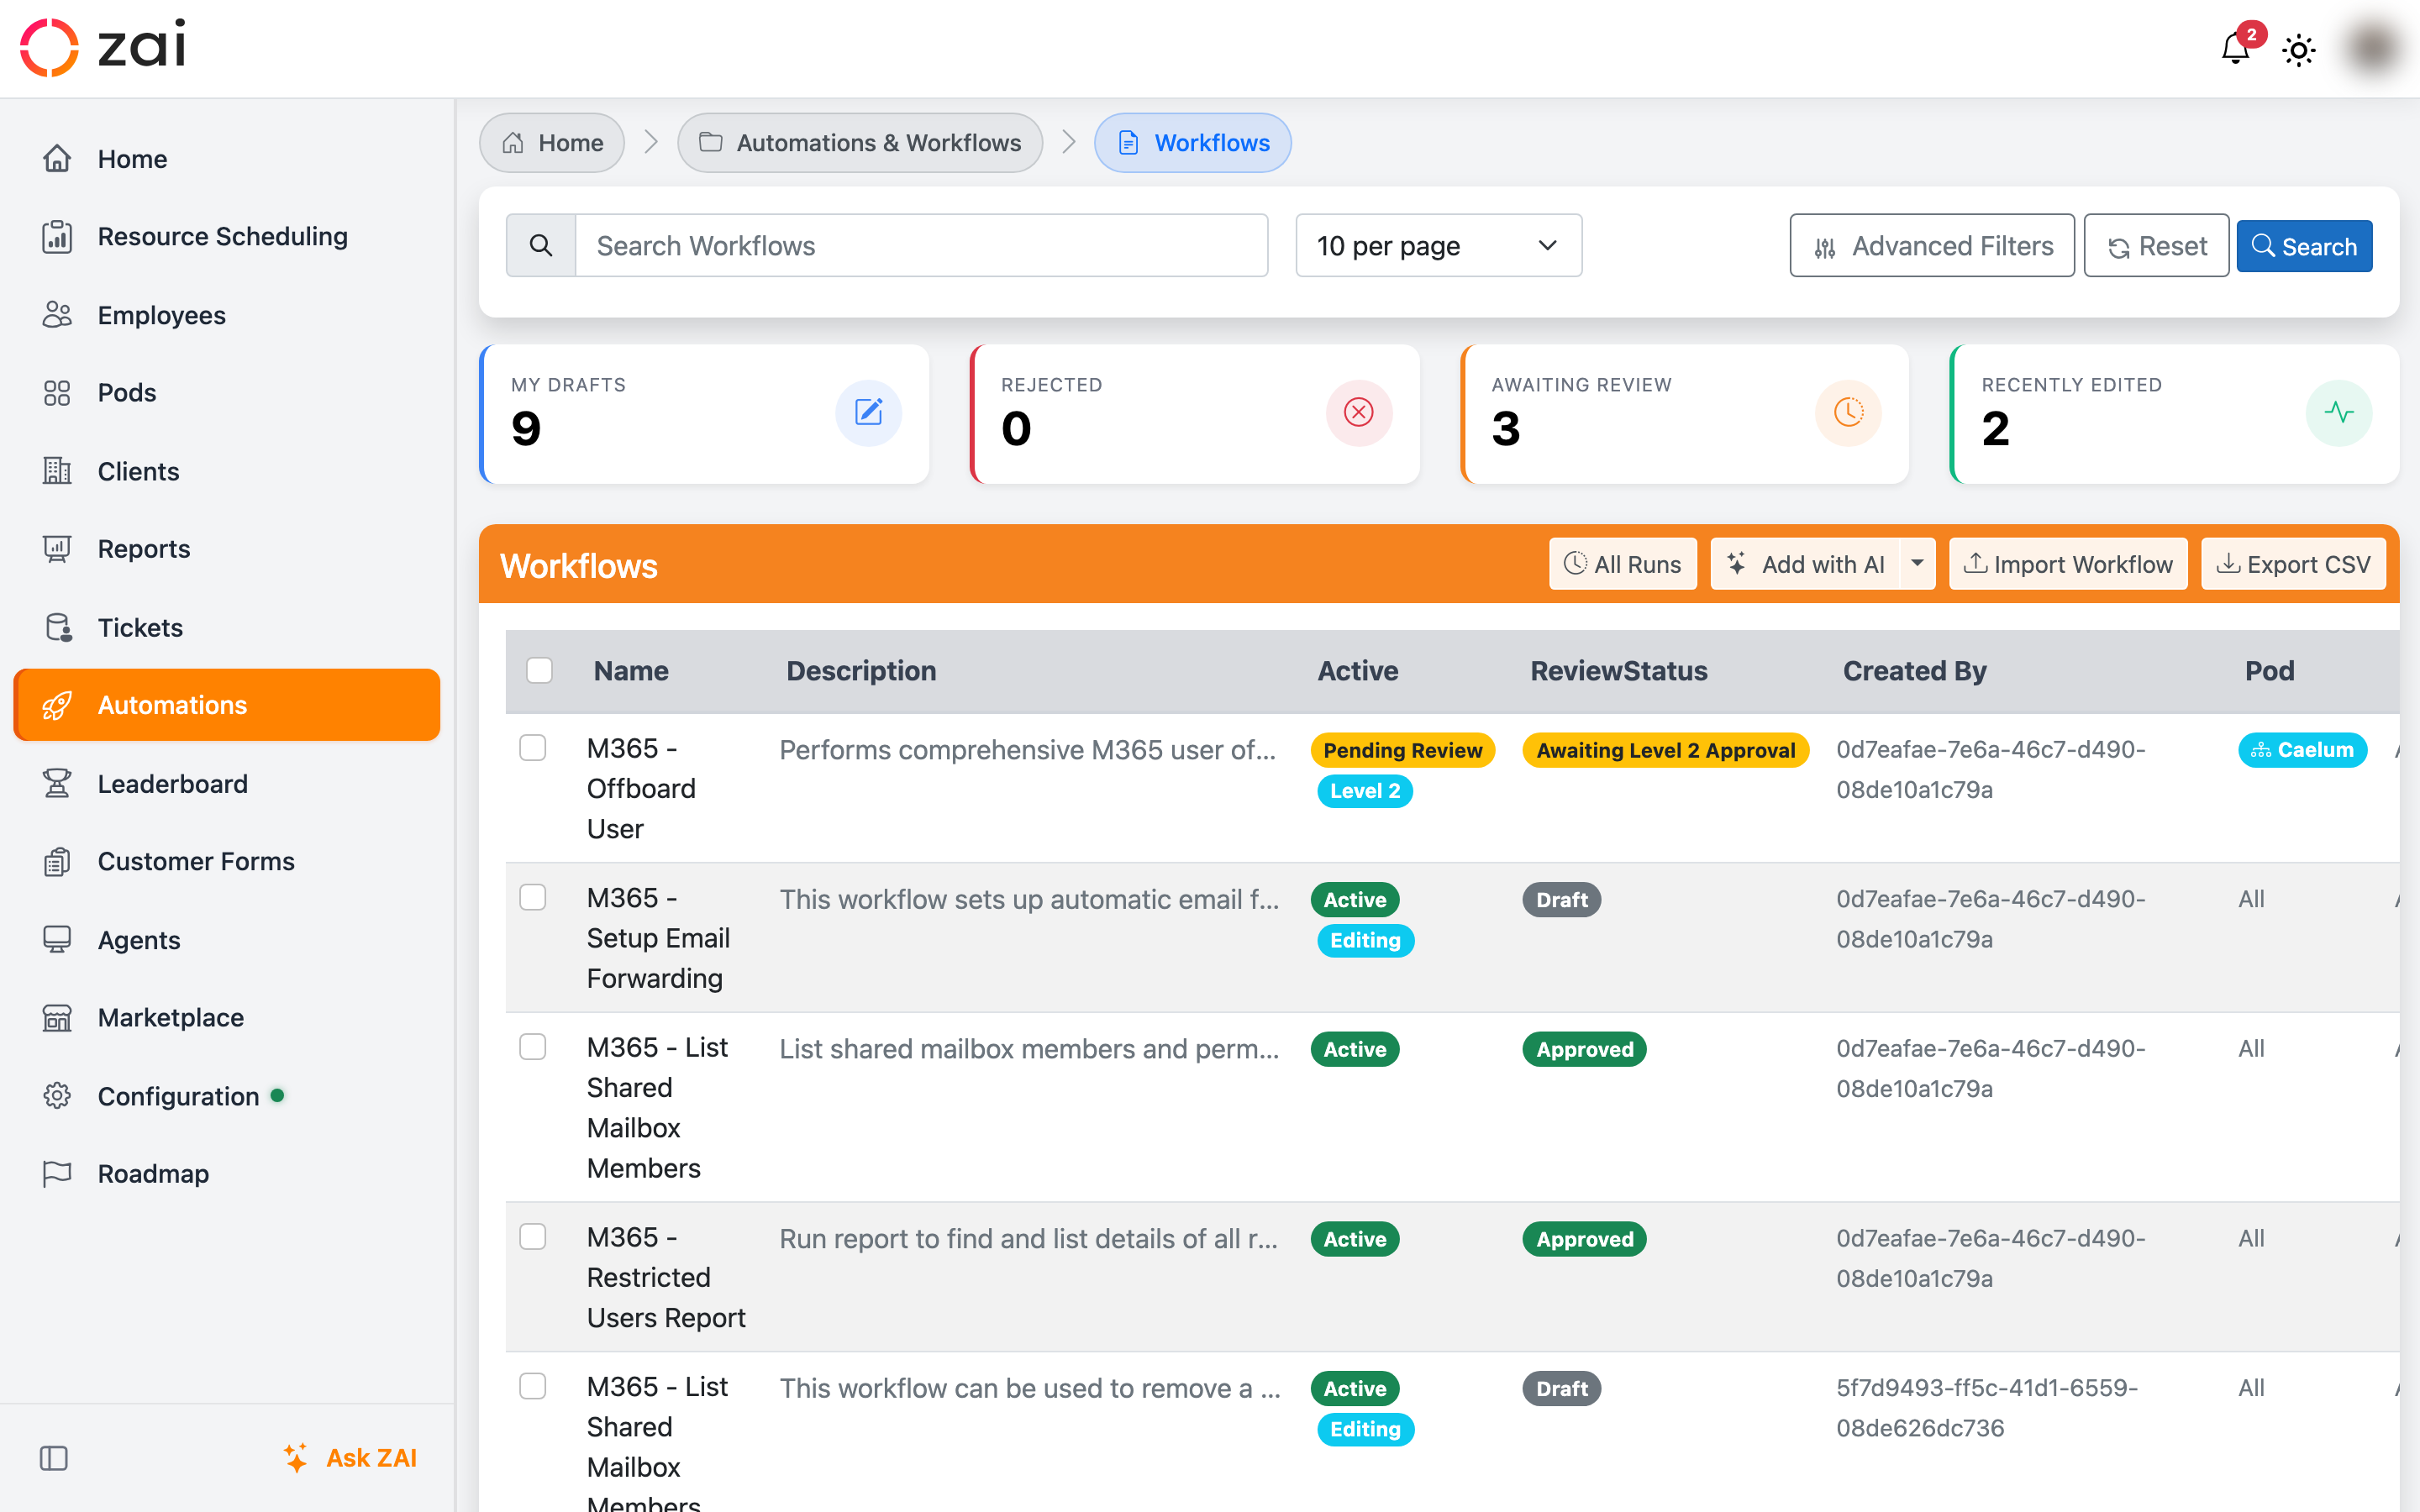Click the zai logo
Screen dimensions: 2420x1512
103,46
